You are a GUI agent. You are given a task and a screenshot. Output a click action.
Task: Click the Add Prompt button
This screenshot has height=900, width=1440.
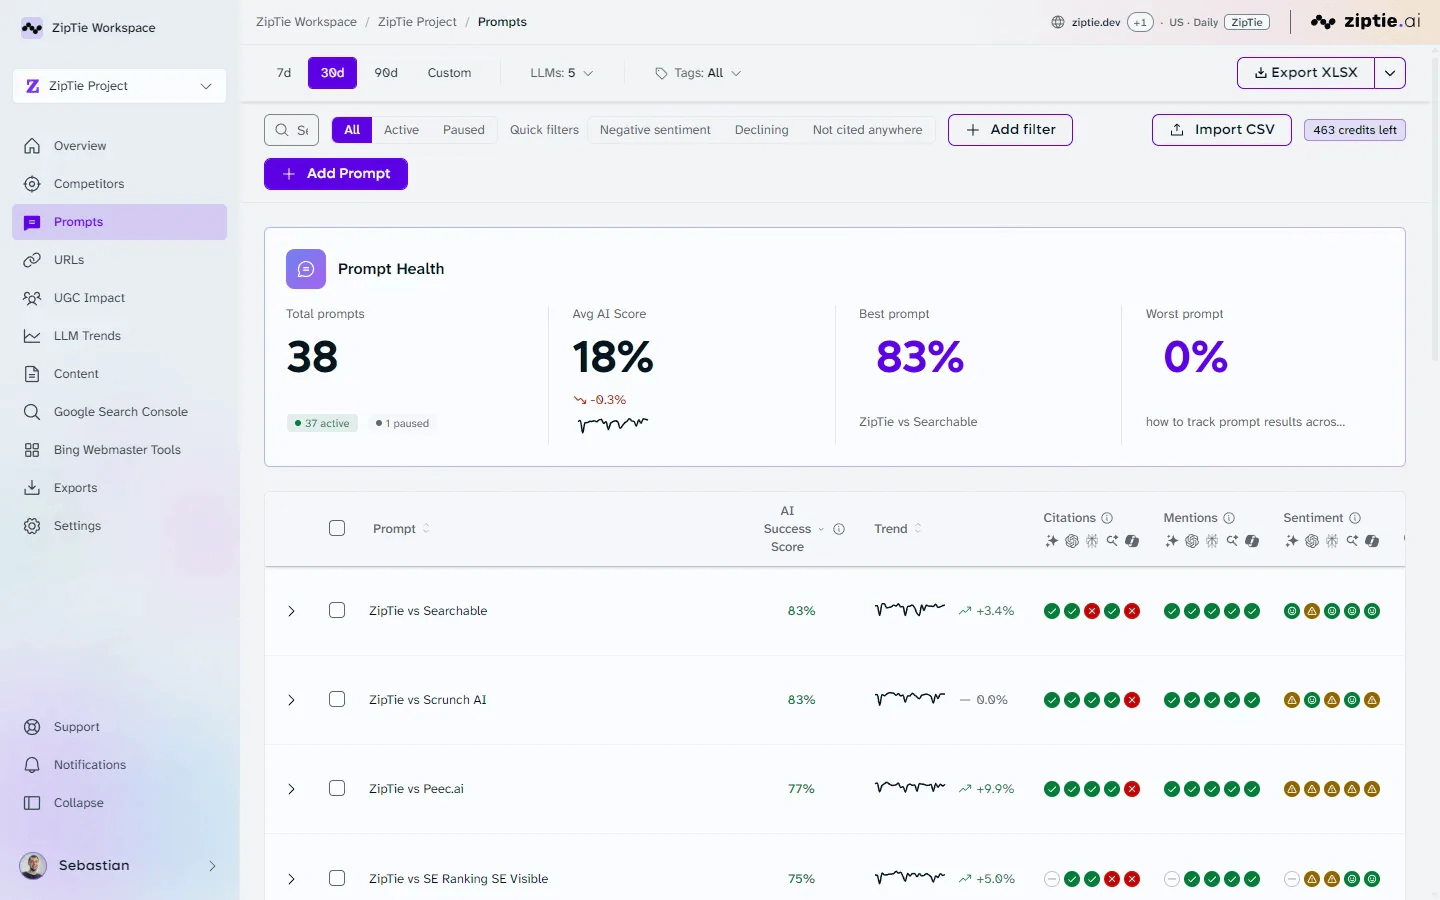point(336,174)
